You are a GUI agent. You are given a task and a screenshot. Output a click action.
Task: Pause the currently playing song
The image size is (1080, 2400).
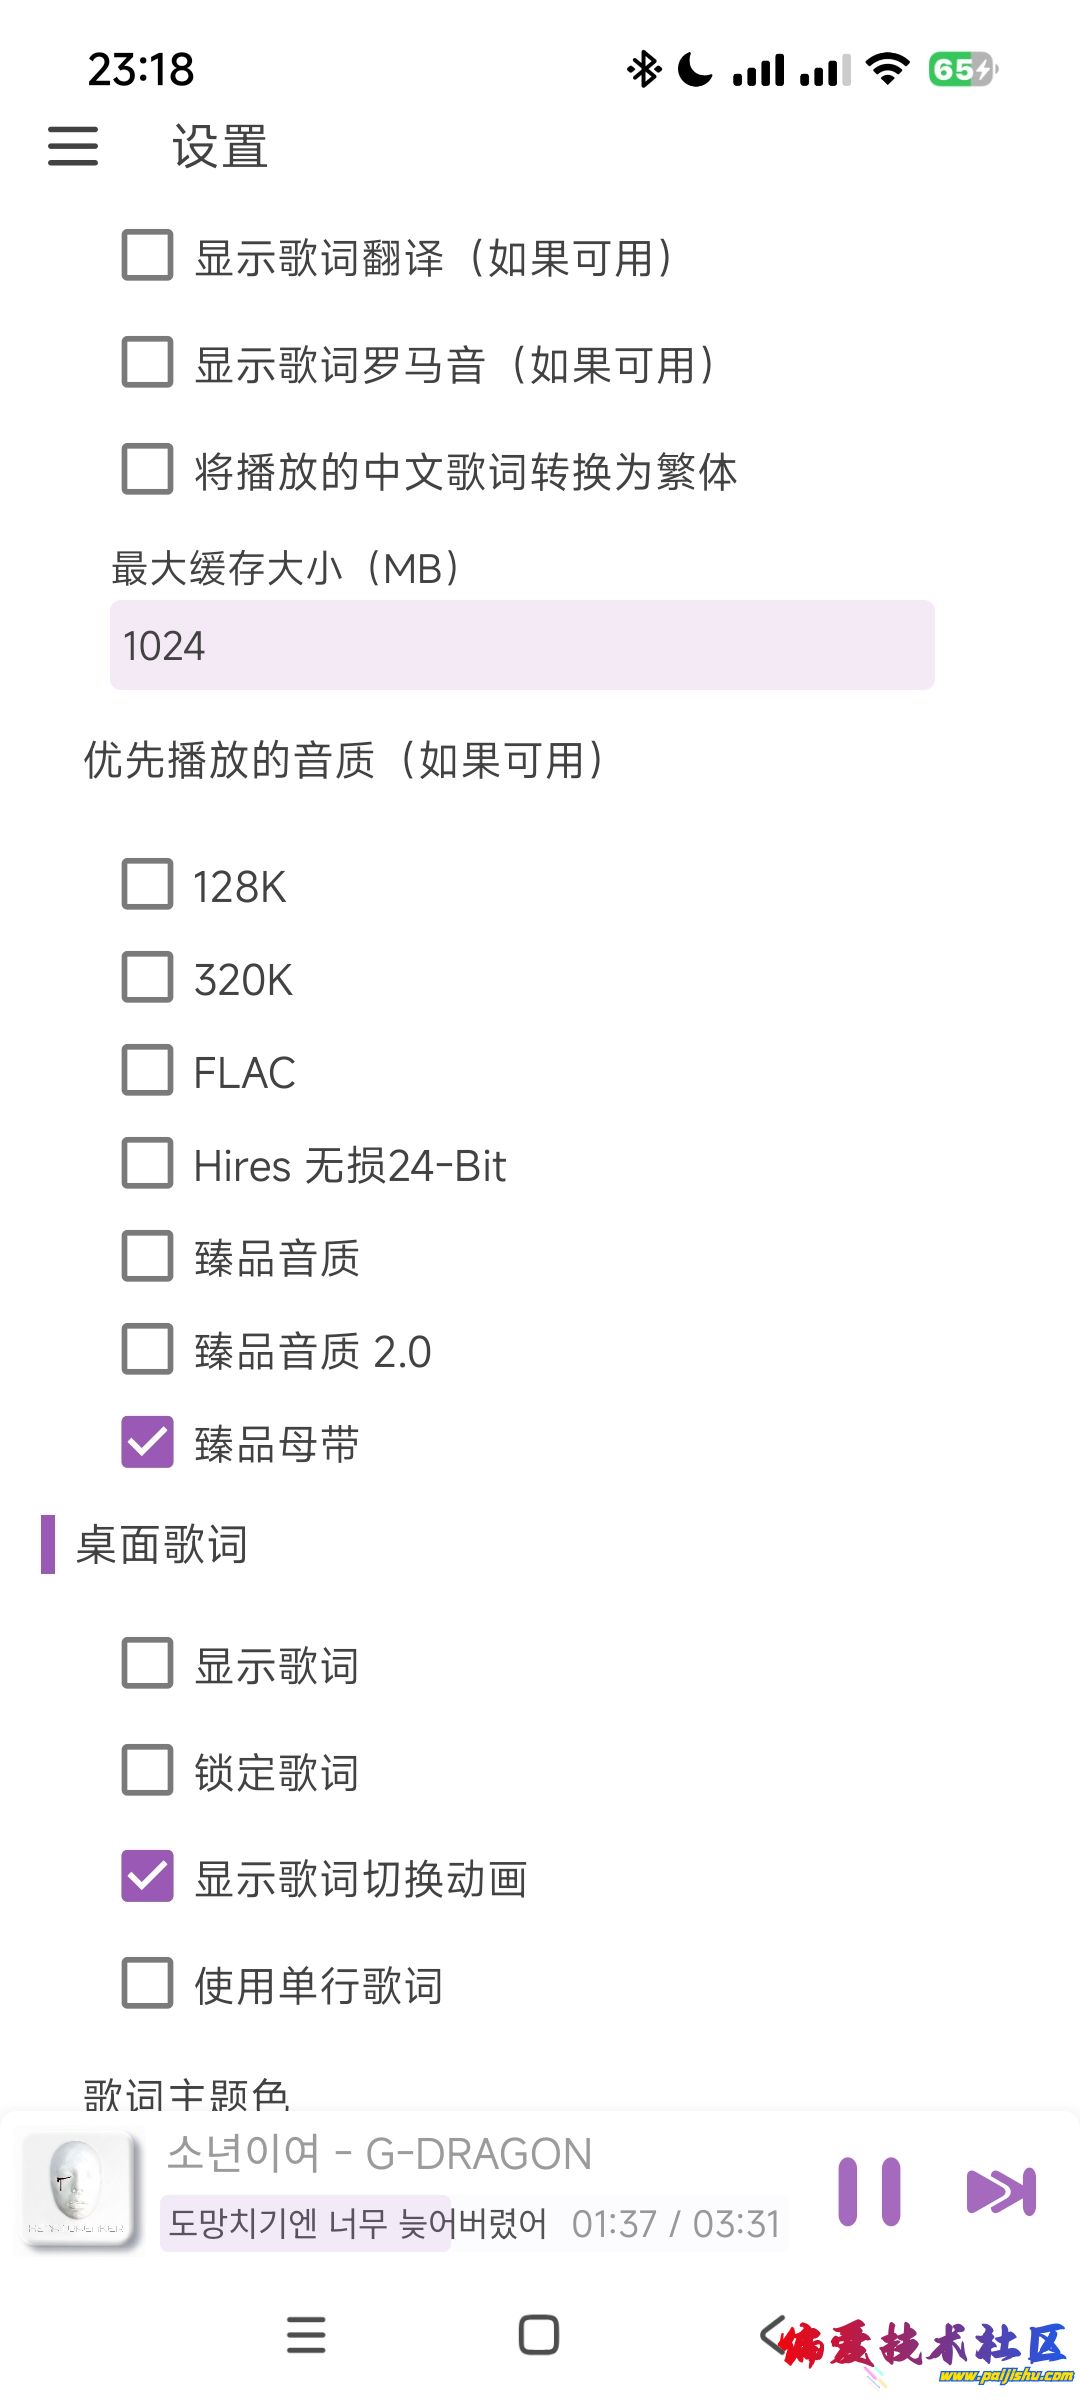point(869,2191)
